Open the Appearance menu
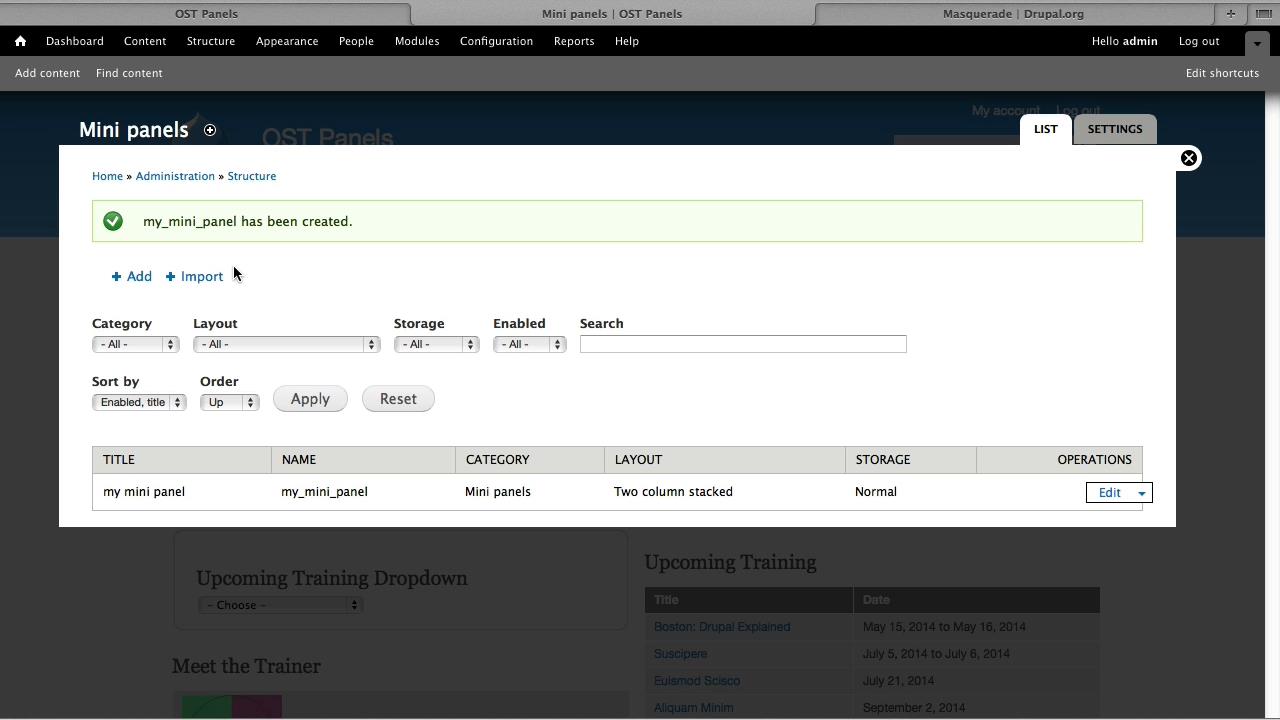This screenshot has width=1280, height=720. [287, 41]
